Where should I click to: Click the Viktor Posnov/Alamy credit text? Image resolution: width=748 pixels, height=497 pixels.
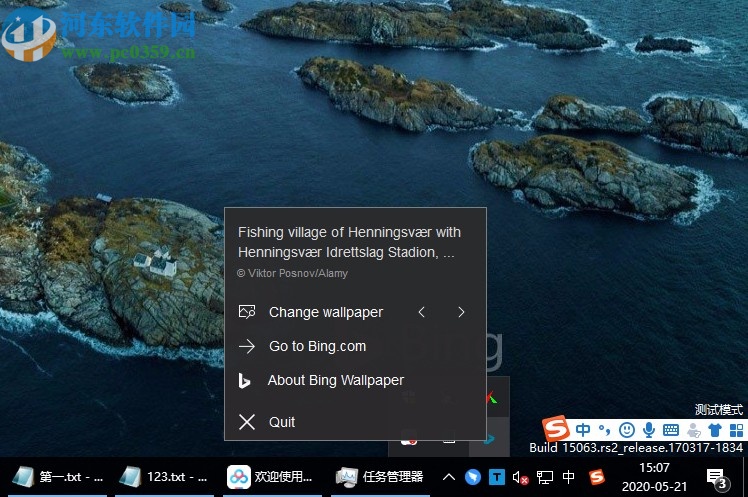(x=292, y=273)
